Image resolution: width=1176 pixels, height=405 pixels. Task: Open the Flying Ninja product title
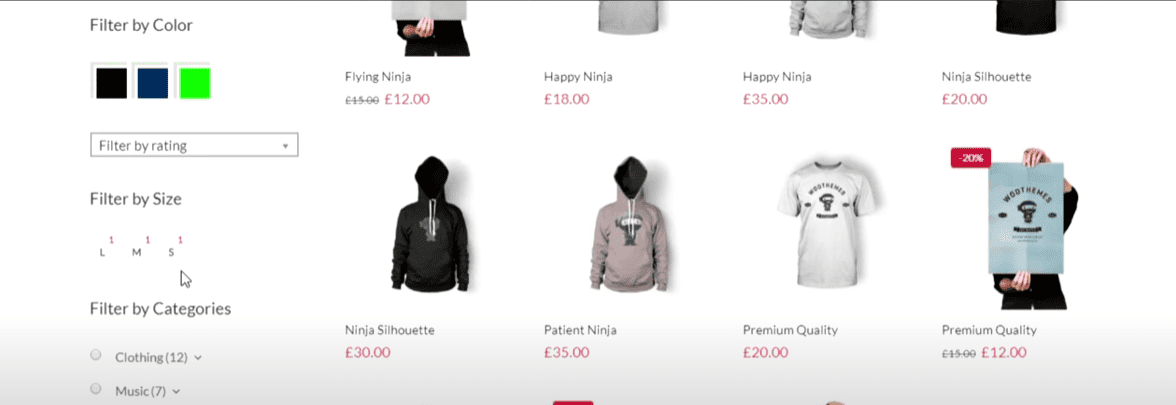pyautogui.click(x=378, y=76)
